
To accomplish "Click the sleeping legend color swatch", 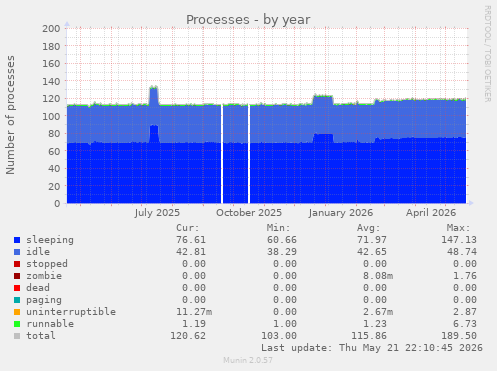I will click(17, 240).
